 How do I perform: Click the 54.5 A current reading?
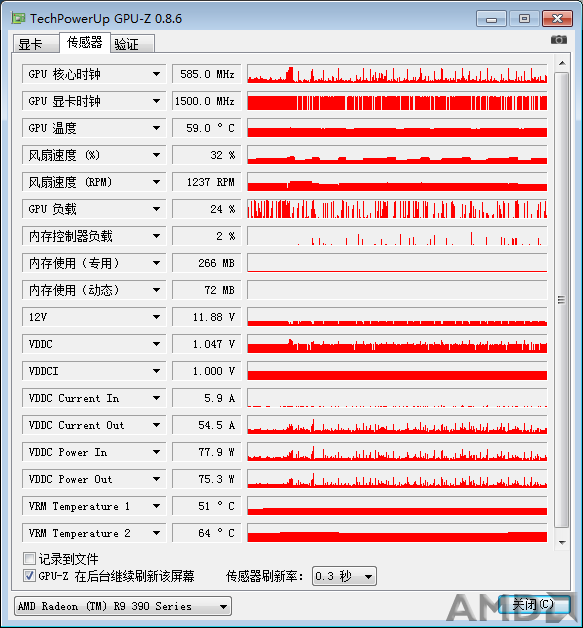[207, 425]
